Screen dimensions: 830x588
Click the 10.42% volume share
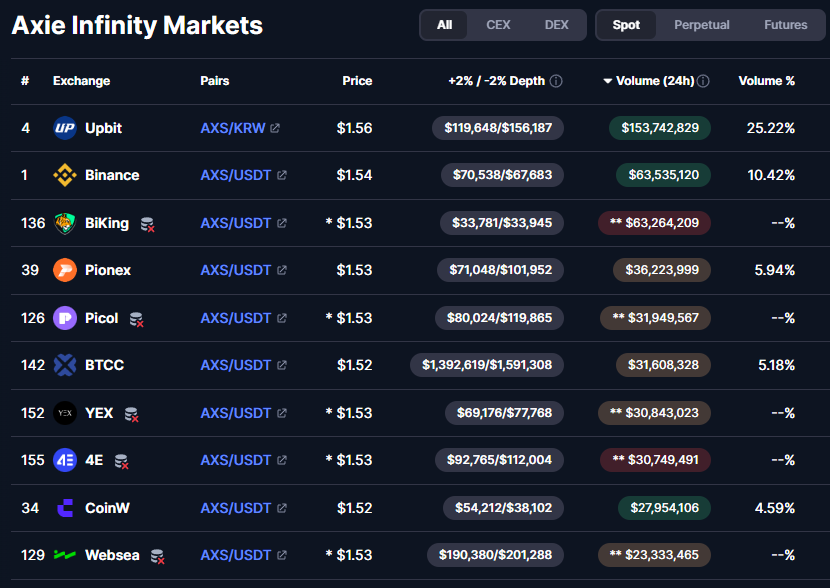pyautogui.click(x=771, y=175)
